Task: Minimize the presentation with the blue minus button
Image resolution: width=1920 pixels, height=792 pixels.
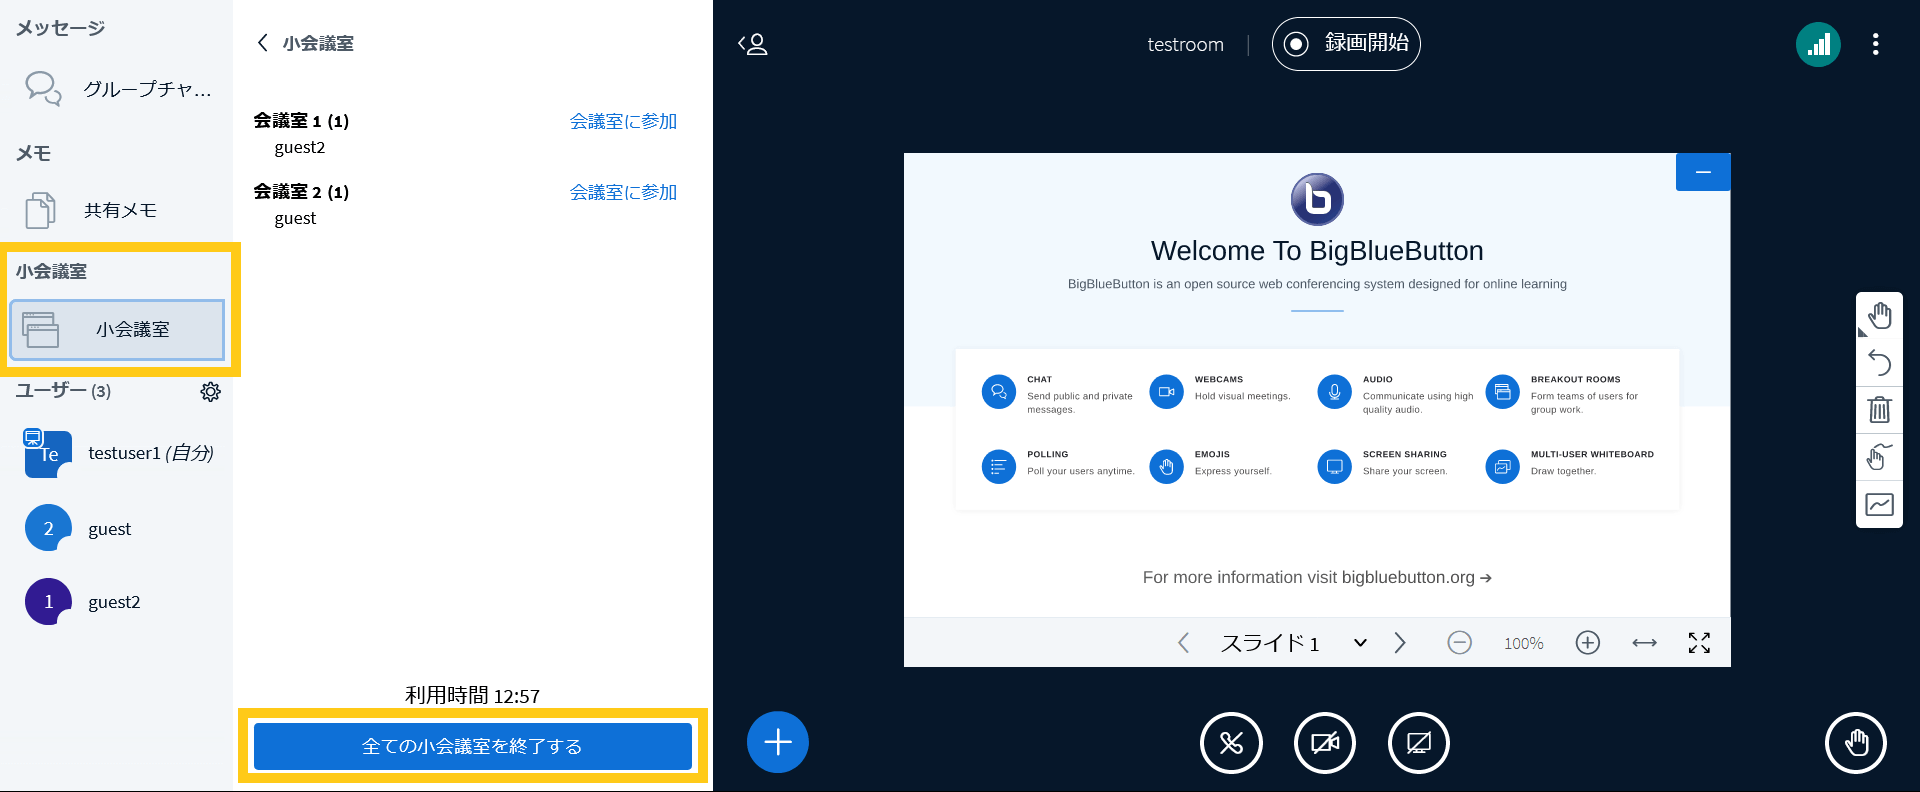Action: [1703, 172]
